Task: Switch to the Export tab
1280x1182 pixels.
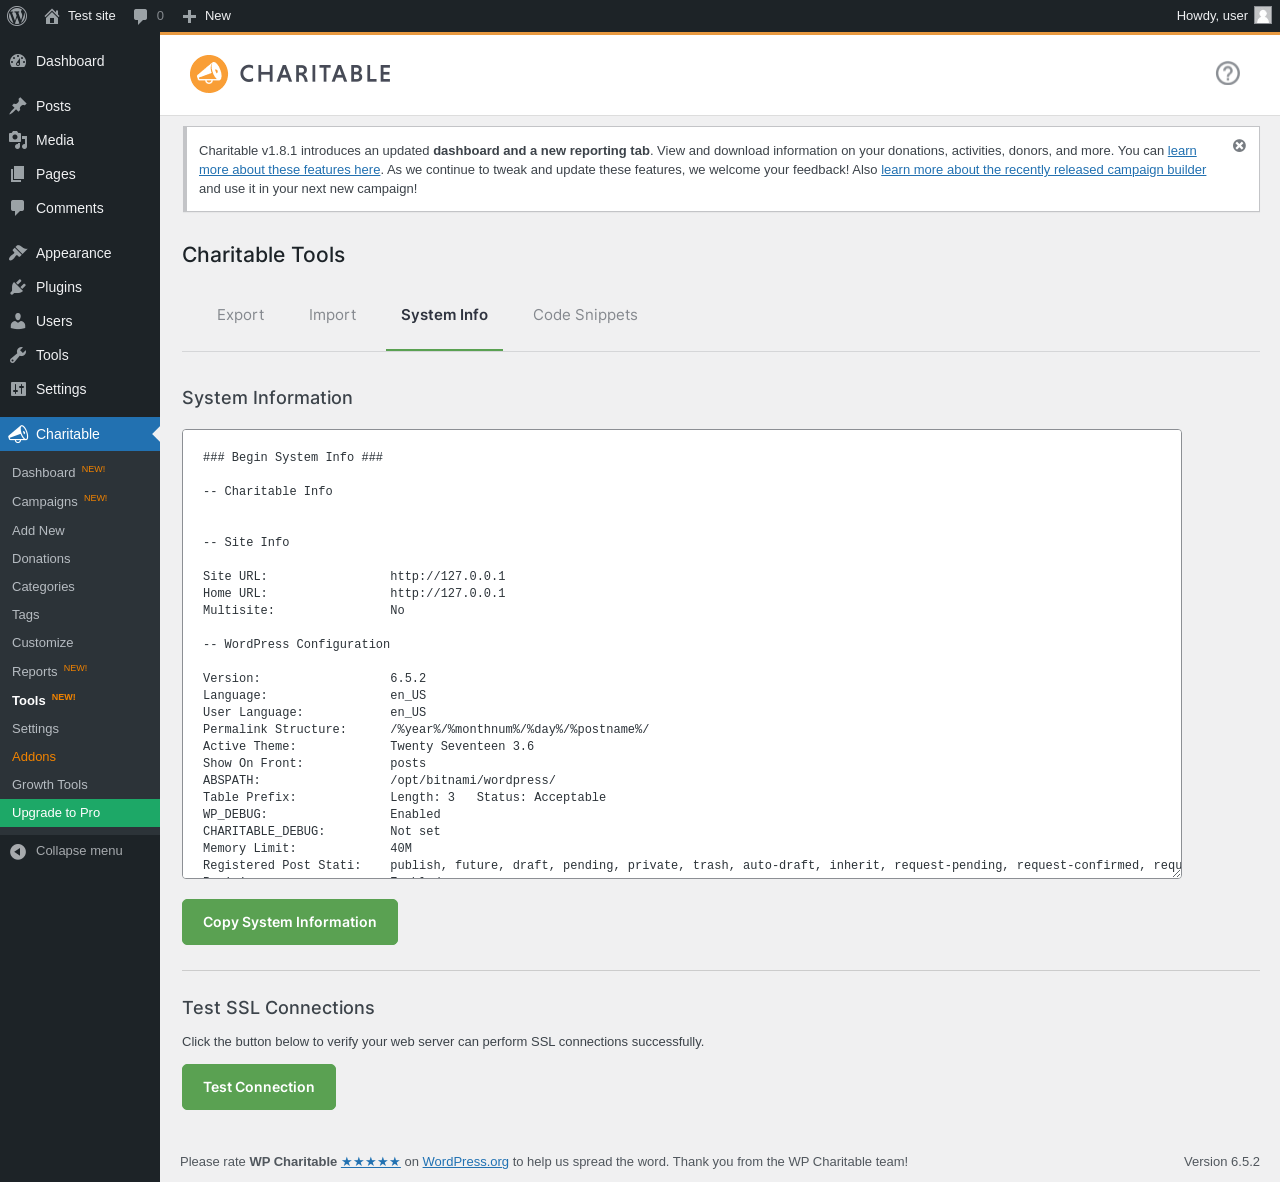Action: tap(241, 315)
